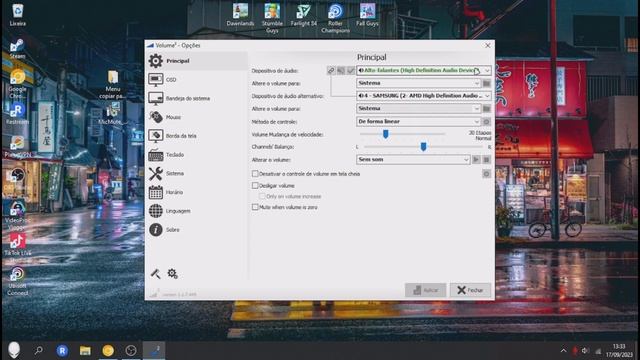The height and width of the screenshot is (360, 640).
Task: Click the Menu copiar pa... folder icon
Action: pyautogui.click(x=113, y=84)
